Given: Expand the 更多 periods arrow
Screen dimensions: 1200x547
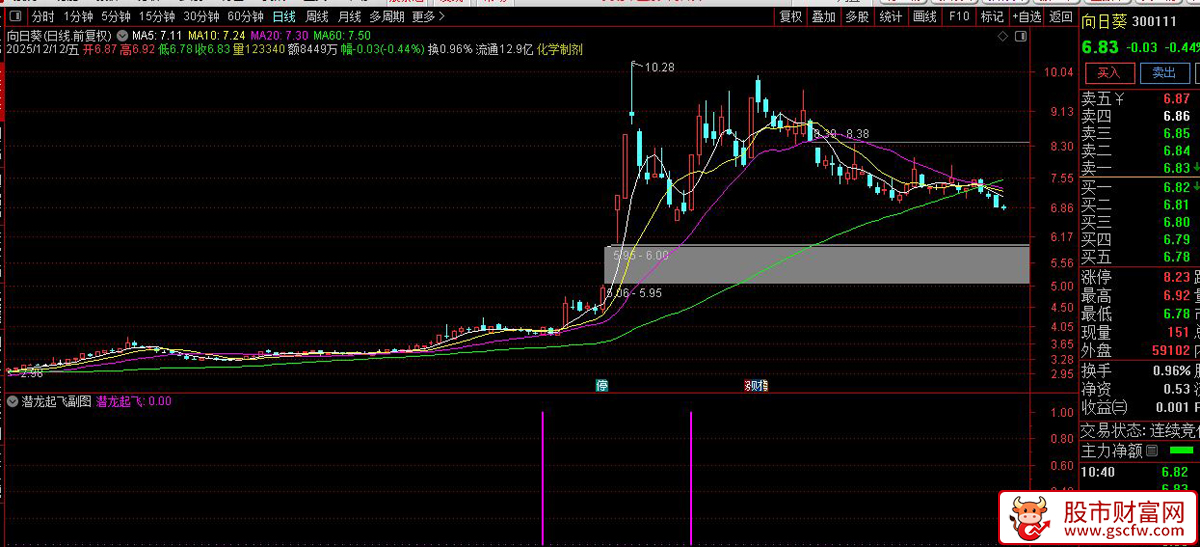Looking at the screenshot, I should pyautogui.click(x=444, y=16).
